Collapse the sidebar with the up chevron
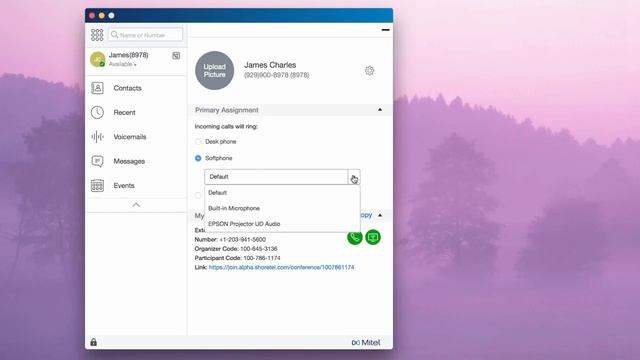 tap(136, 205)
